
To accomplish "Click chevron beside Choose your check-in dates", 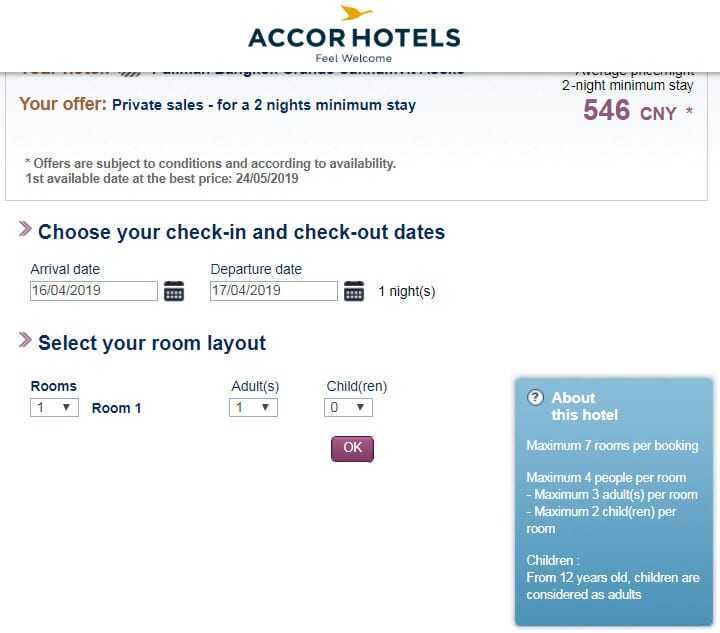I will (25, 229).
